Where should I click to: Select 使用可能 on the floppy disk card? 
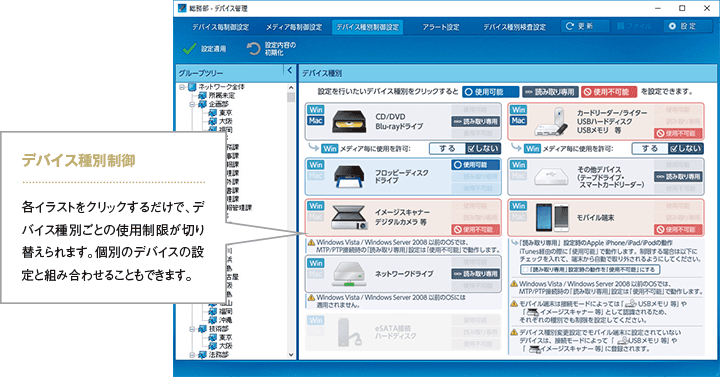pos(476,164)
